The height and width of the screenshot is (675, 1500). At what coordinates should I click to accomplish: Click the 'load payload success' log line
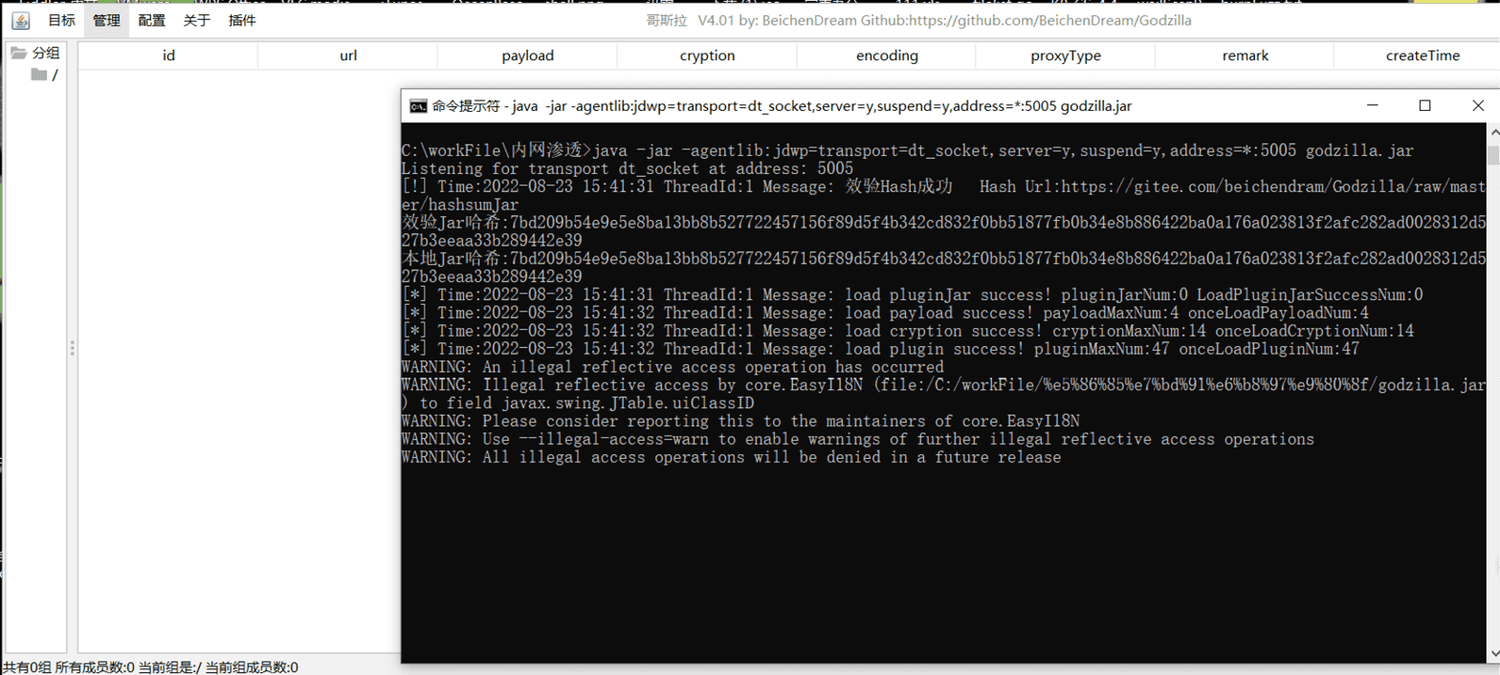(x=885, y=313)
